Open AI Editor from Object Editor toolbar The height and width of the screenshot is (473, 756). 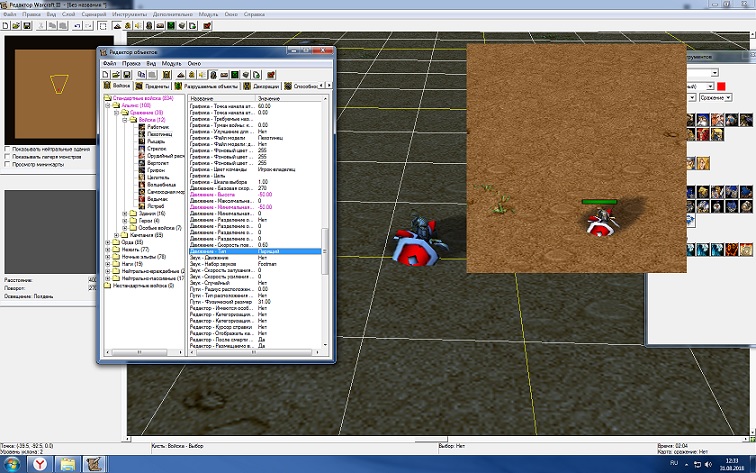point(235,75)
